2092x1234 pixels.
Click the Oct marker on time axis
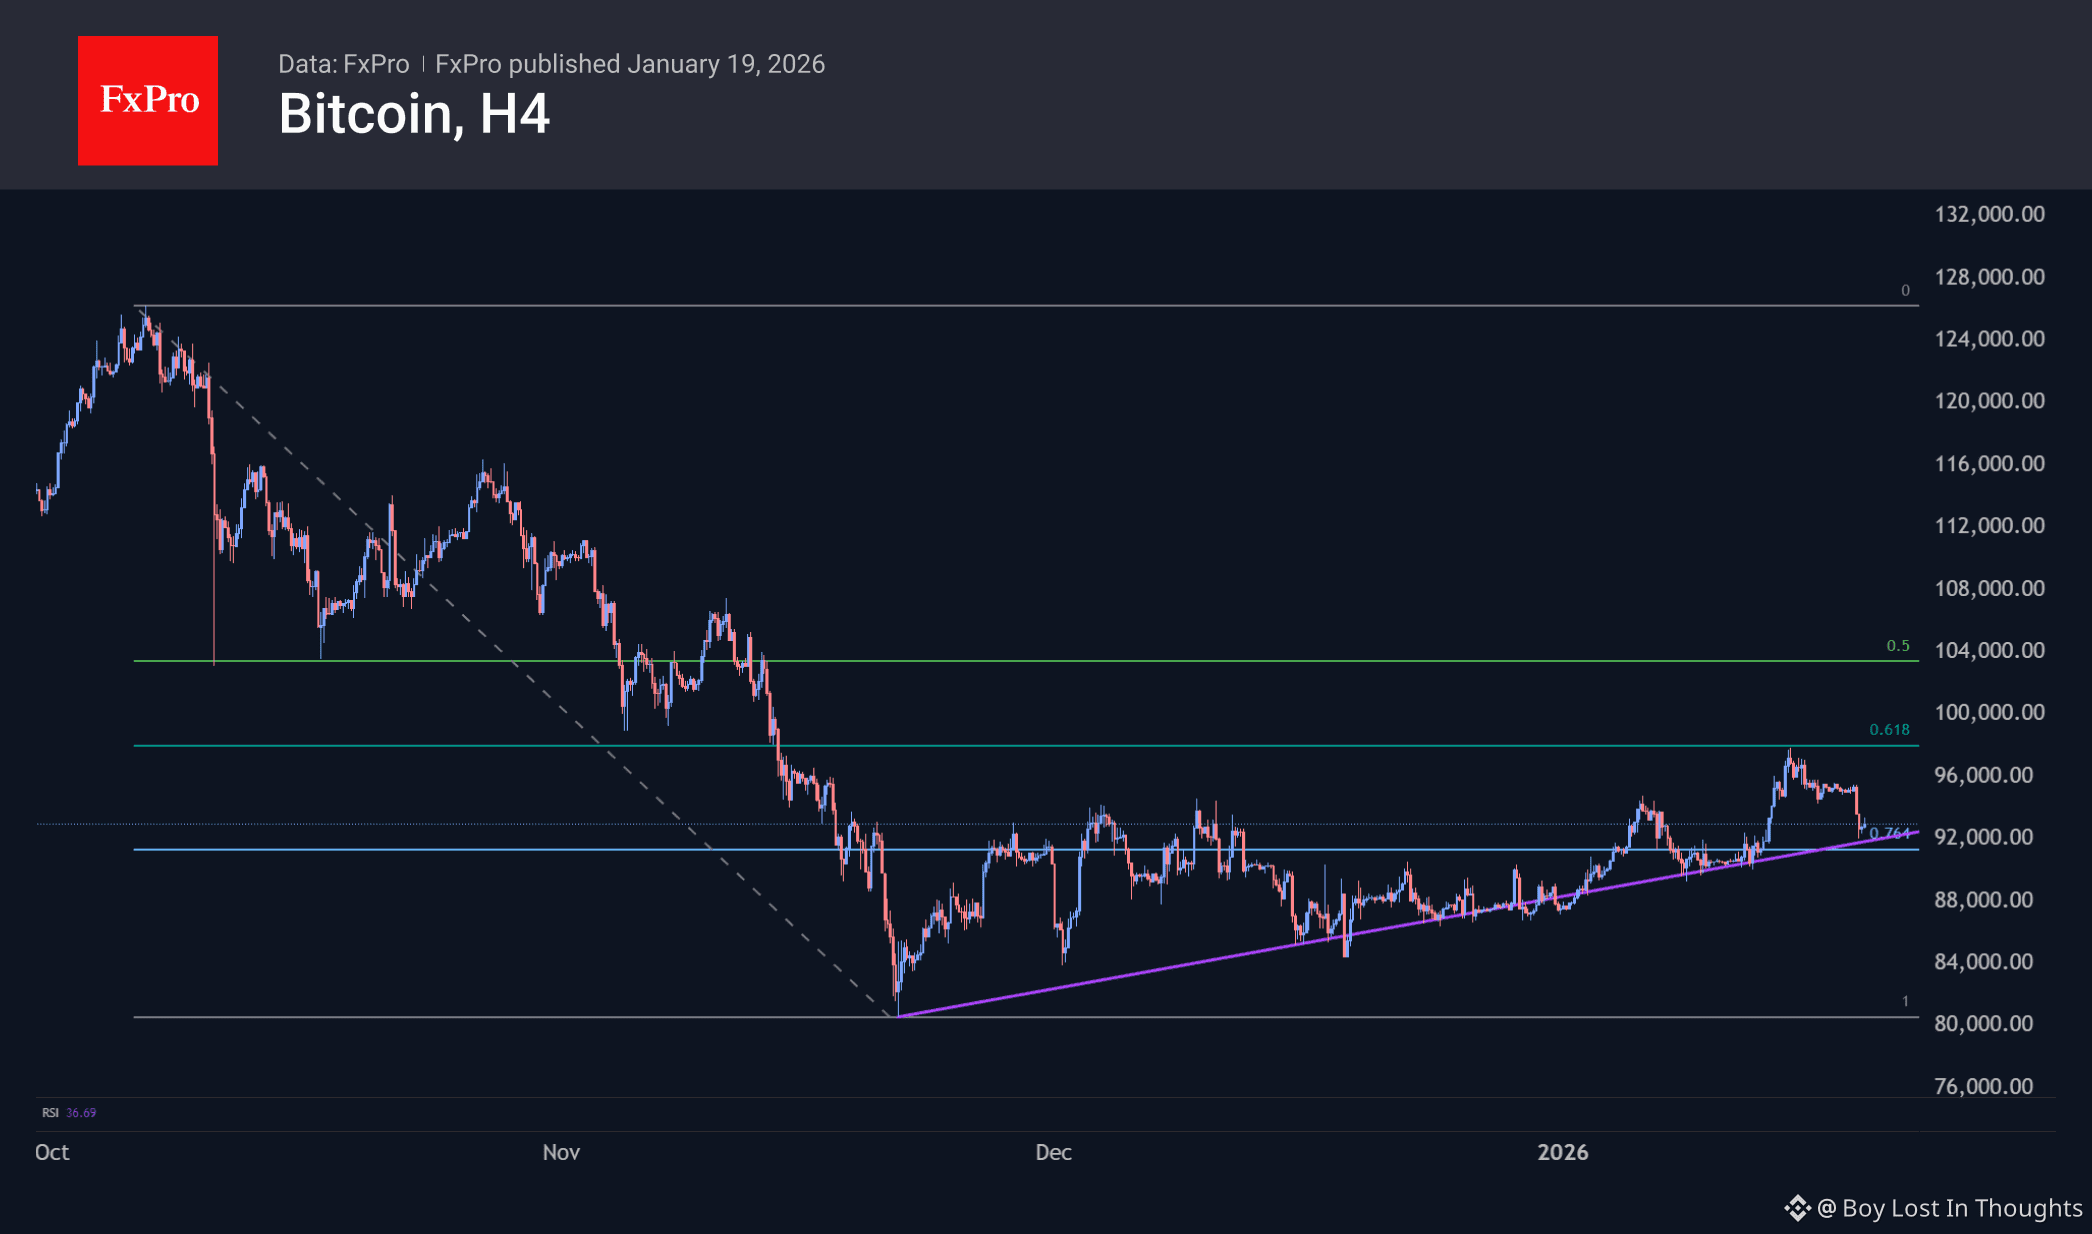tap(52, 1152)
